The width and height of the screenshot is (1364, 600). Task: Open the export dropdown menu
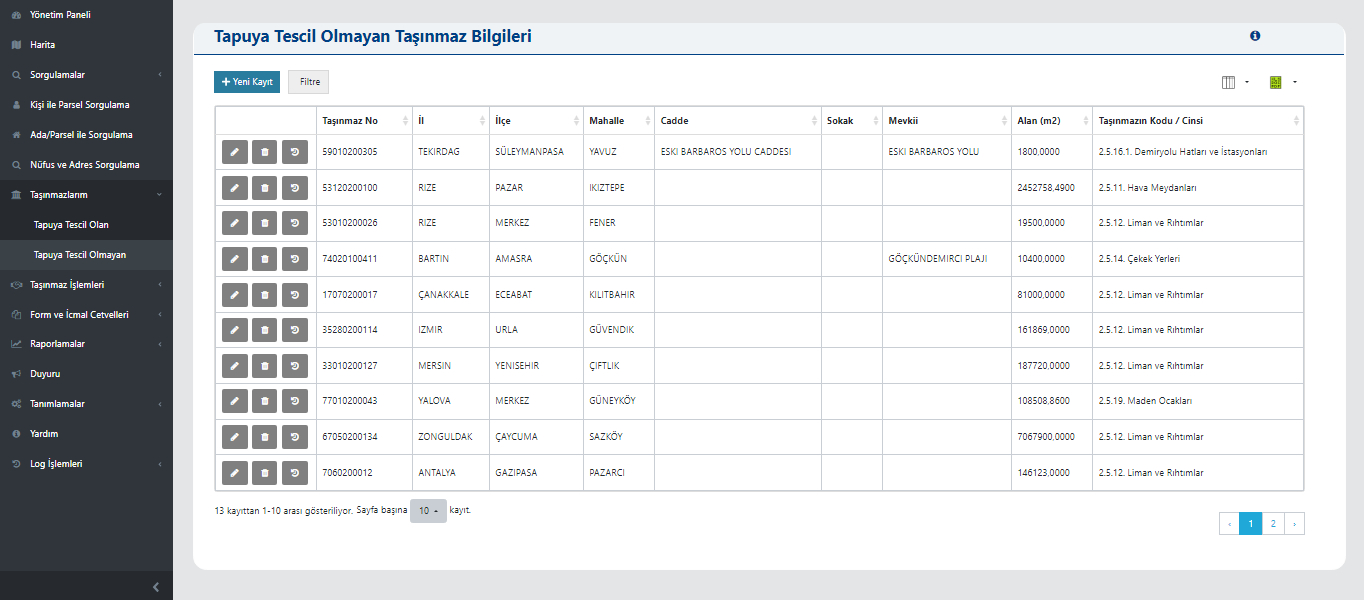1282,82
